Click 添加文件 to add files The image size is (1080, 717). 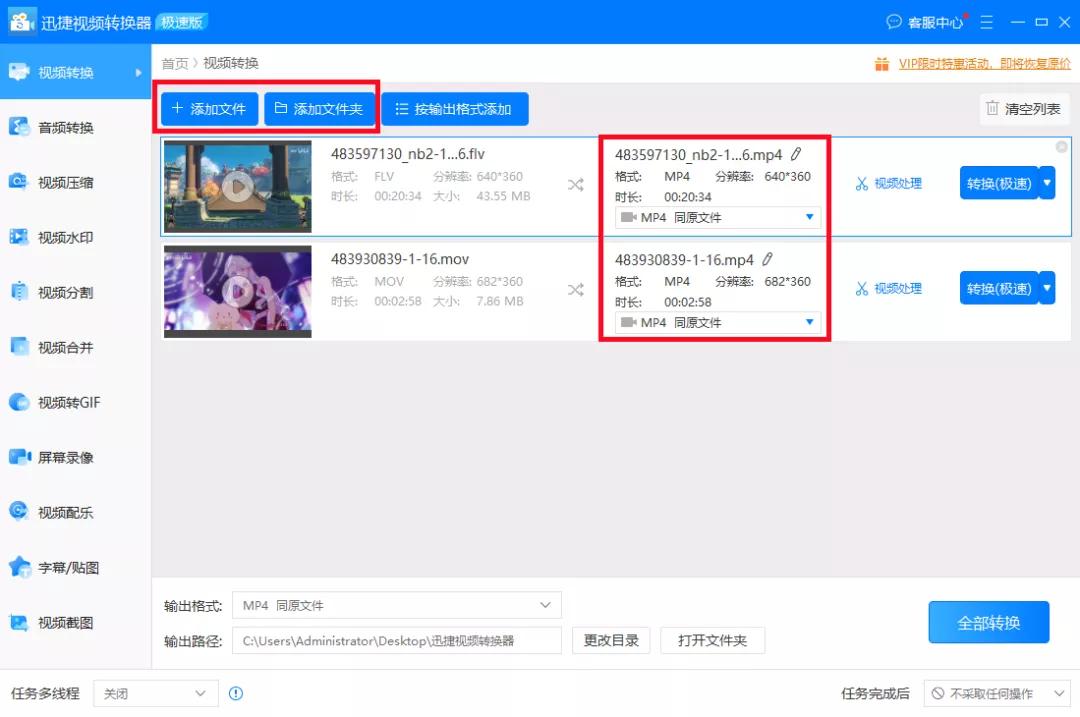pyautogui.click(x=208, y=108)
